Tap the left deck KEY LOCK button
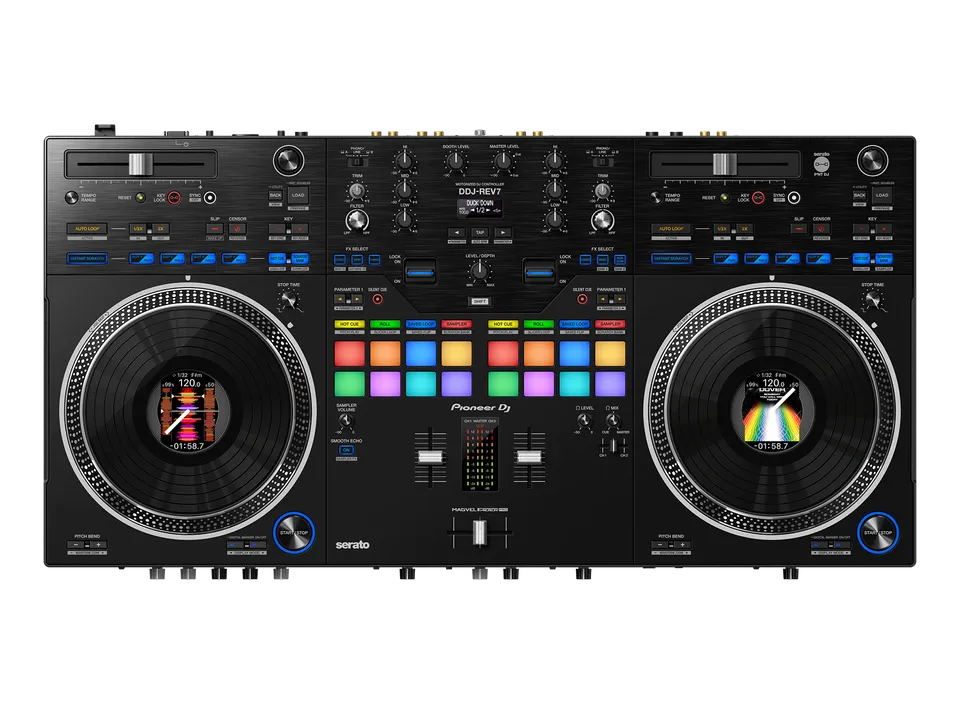This screenshot has height=705, width=960. coord(174,198)
